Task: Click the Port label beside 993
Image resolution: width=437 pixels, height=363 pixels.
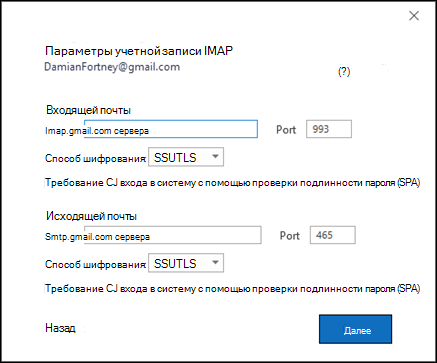Action: tap(286, 130)
